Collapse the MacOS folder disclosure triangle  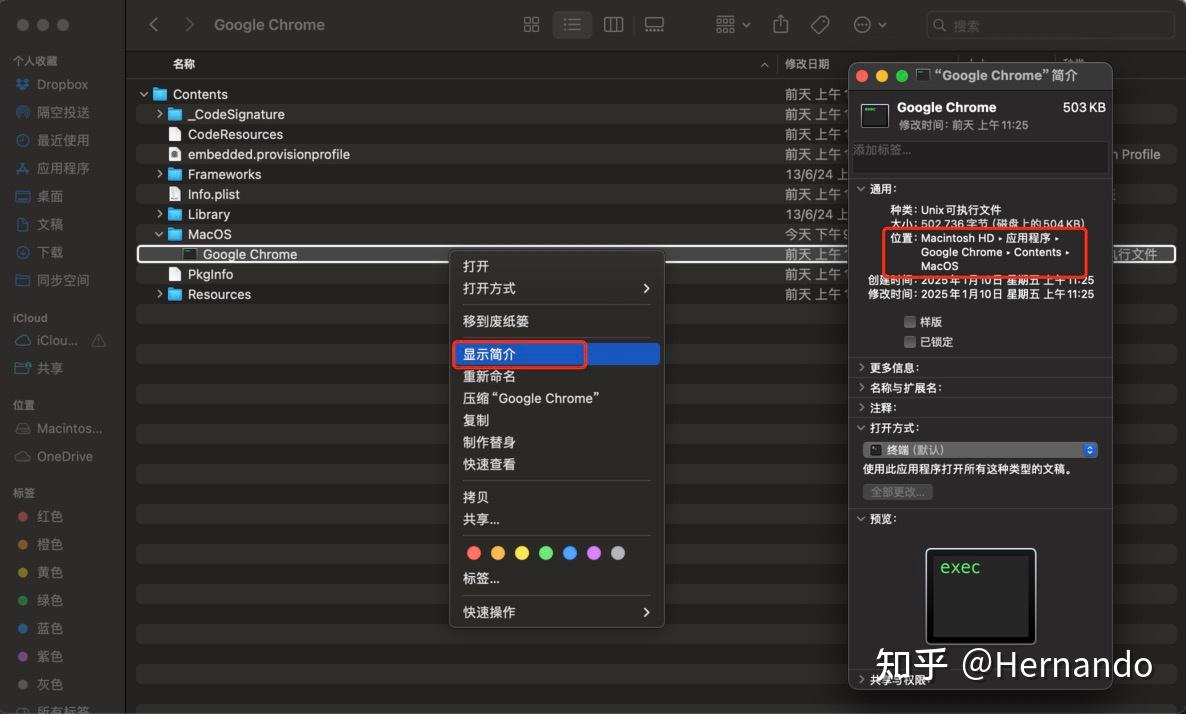[x=159, y=234]
